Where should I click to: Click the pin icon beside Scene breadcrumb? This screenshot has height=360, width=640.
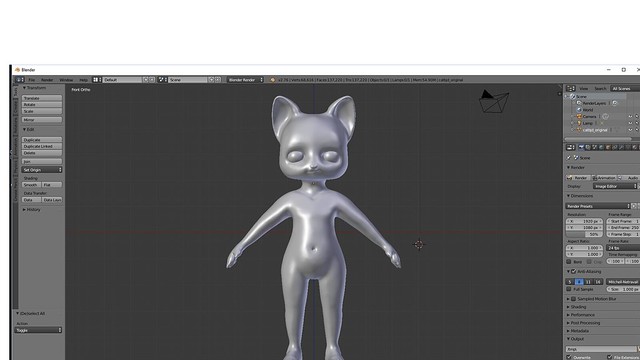569,158
